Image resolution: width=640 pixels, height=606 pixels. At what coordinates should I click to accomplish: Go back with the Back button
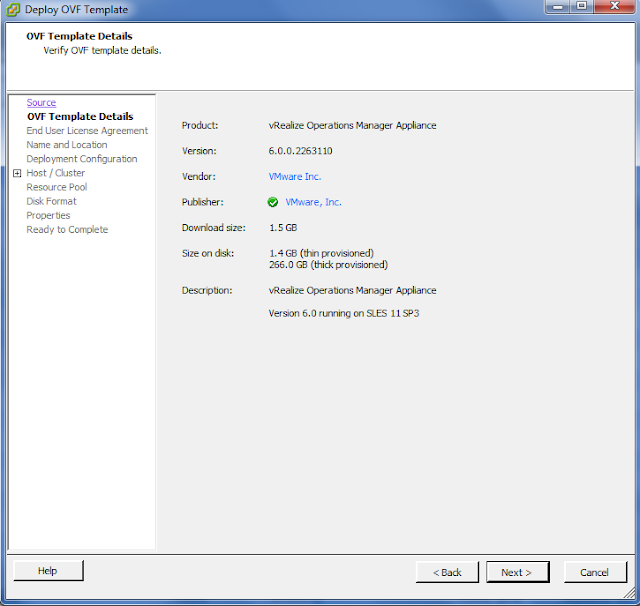447,572
